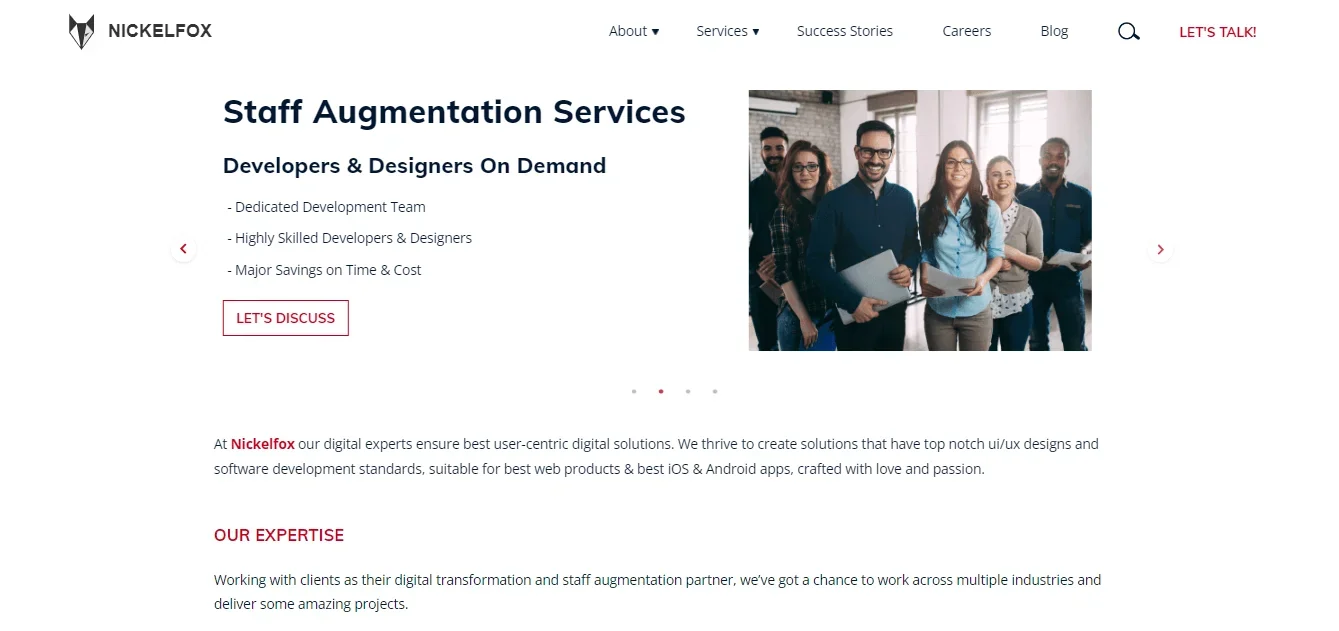This screenshot has width=1339, height=631.
Task: Navigate to the Careers page
Action: pos(966,31)
